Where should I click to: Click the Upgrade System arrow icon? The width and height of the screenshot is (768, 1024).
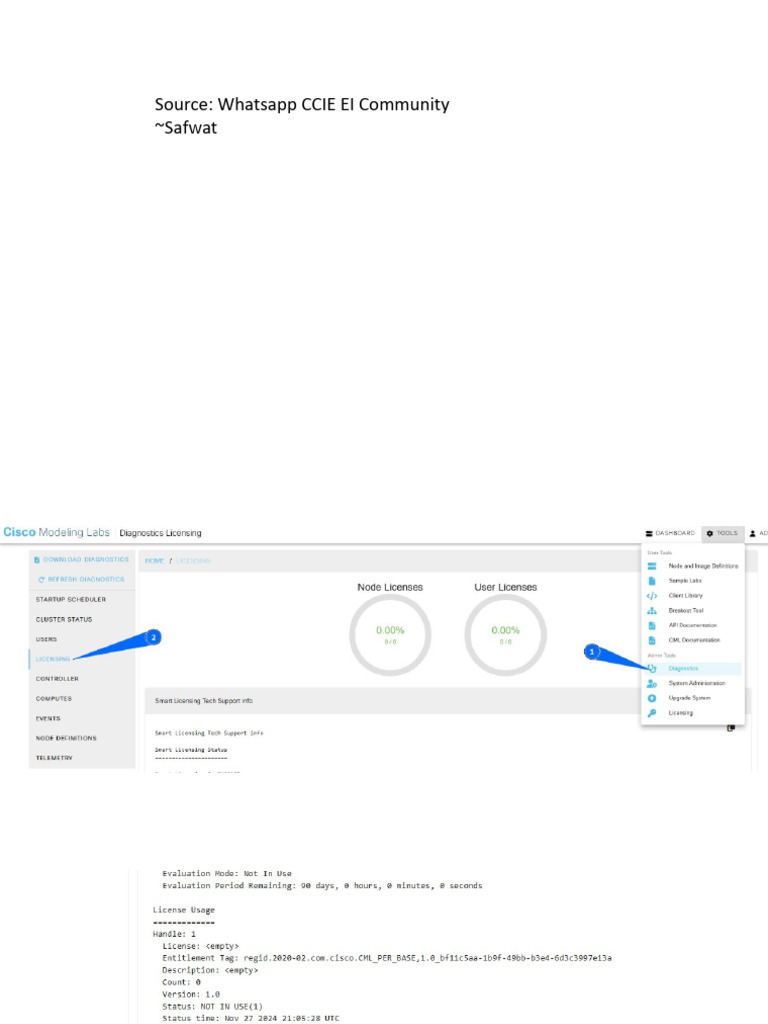point(652,698)
